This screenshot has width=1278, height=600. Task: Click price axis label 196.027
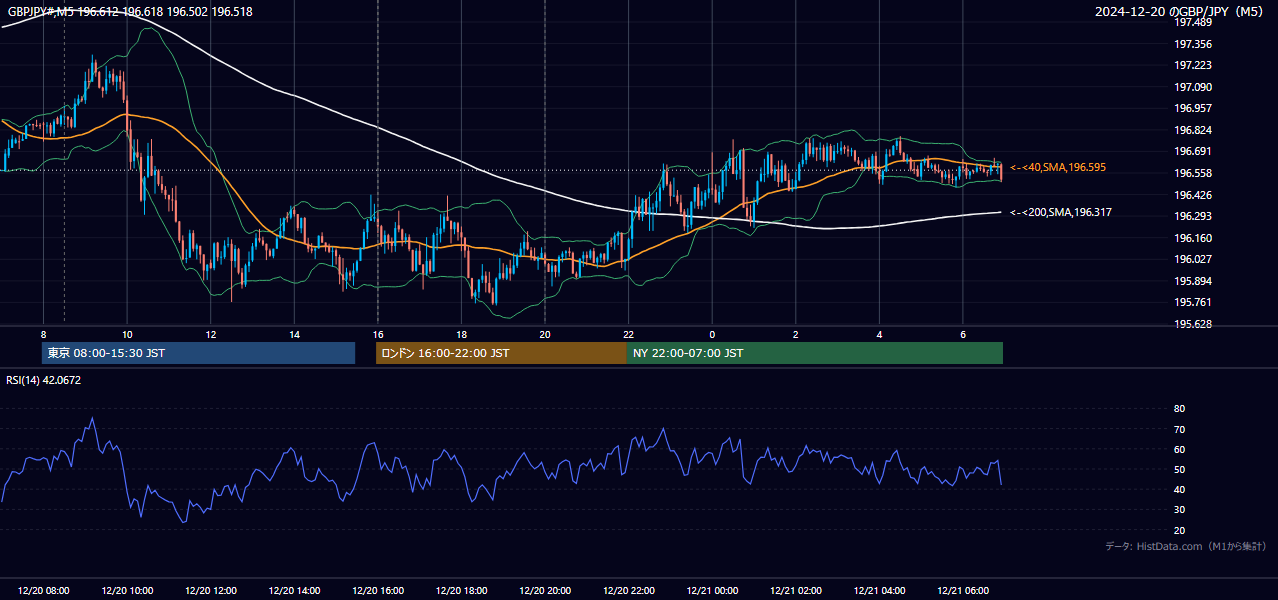pyautogui.click(x=1192, y=259)
